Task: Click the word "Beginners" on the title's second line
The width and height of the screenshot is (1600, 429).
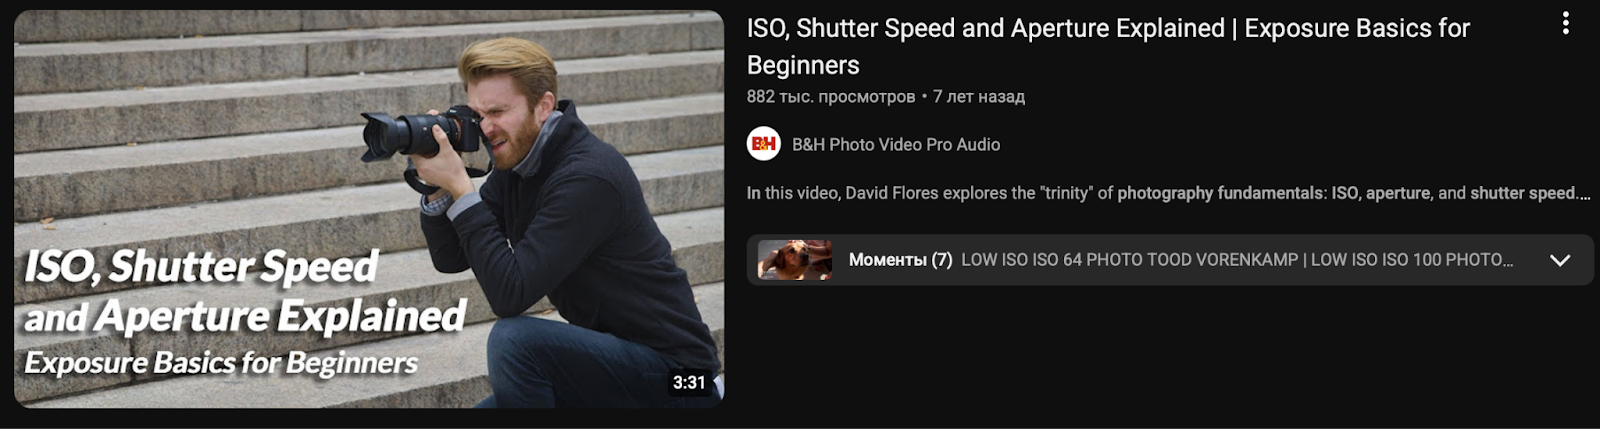Action: [x=803, y=65]
